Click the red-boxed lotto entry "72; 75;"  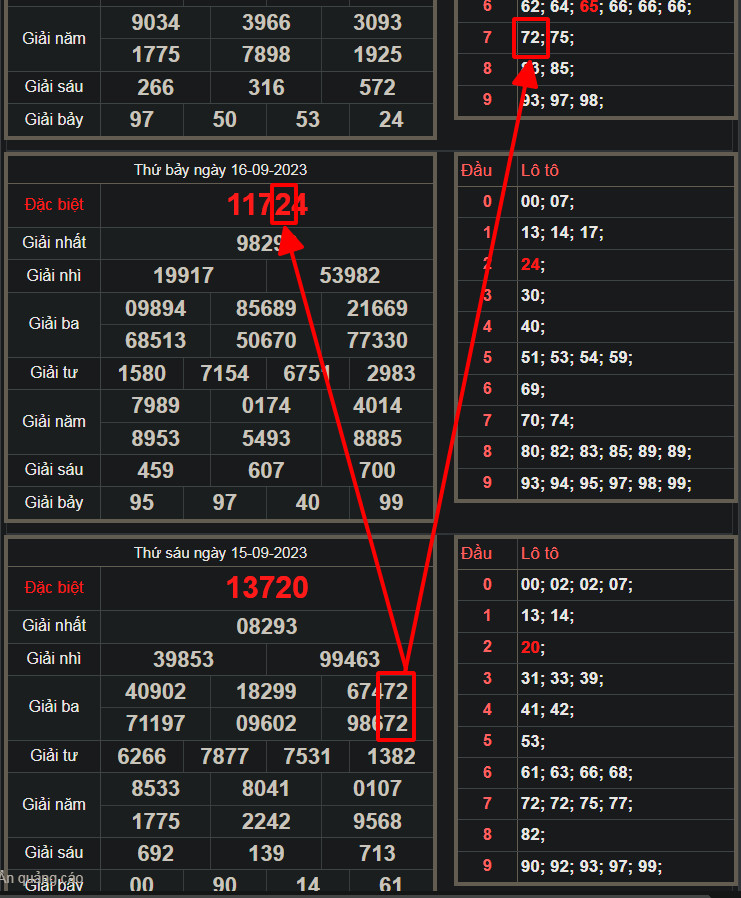[x=546, y=38]
